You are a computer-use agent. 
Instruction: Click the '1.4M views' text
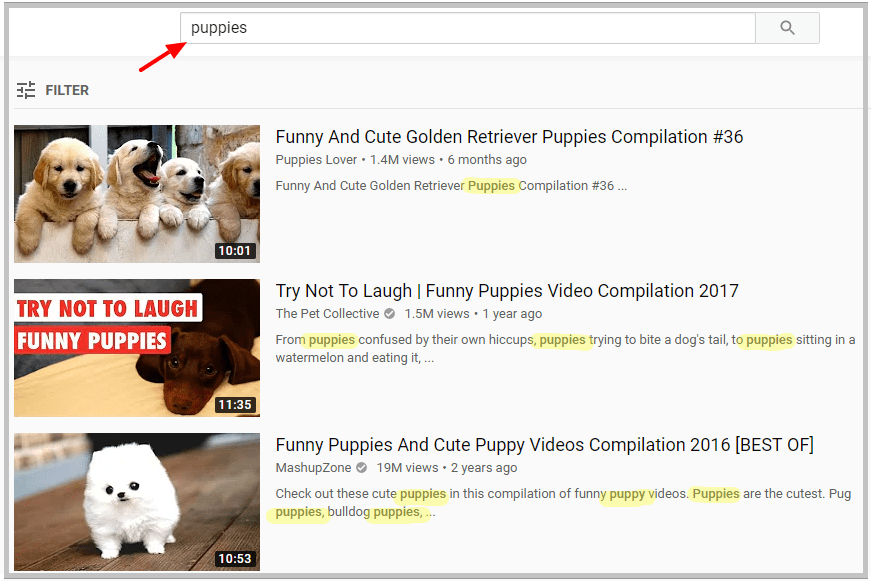(x=402, y=160)
